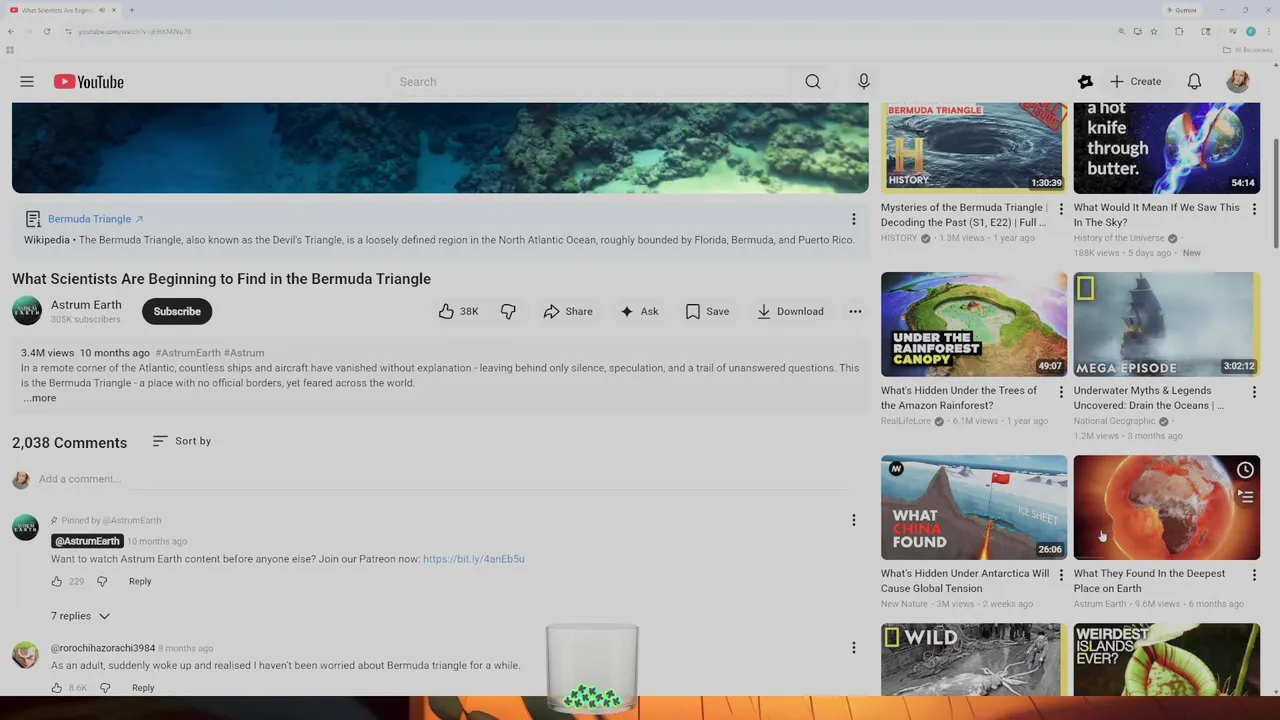
Task: Expand the 7 replies thread
Action: 80,616
